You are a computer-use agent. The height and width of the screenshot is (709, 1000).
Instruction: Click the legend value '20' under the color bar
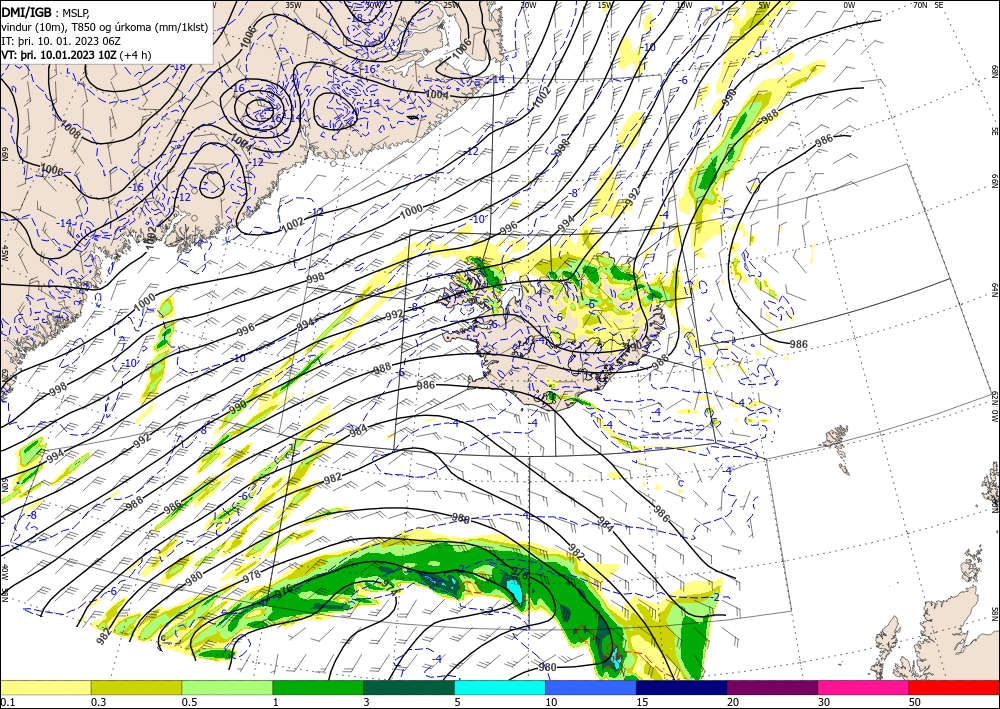733,702
